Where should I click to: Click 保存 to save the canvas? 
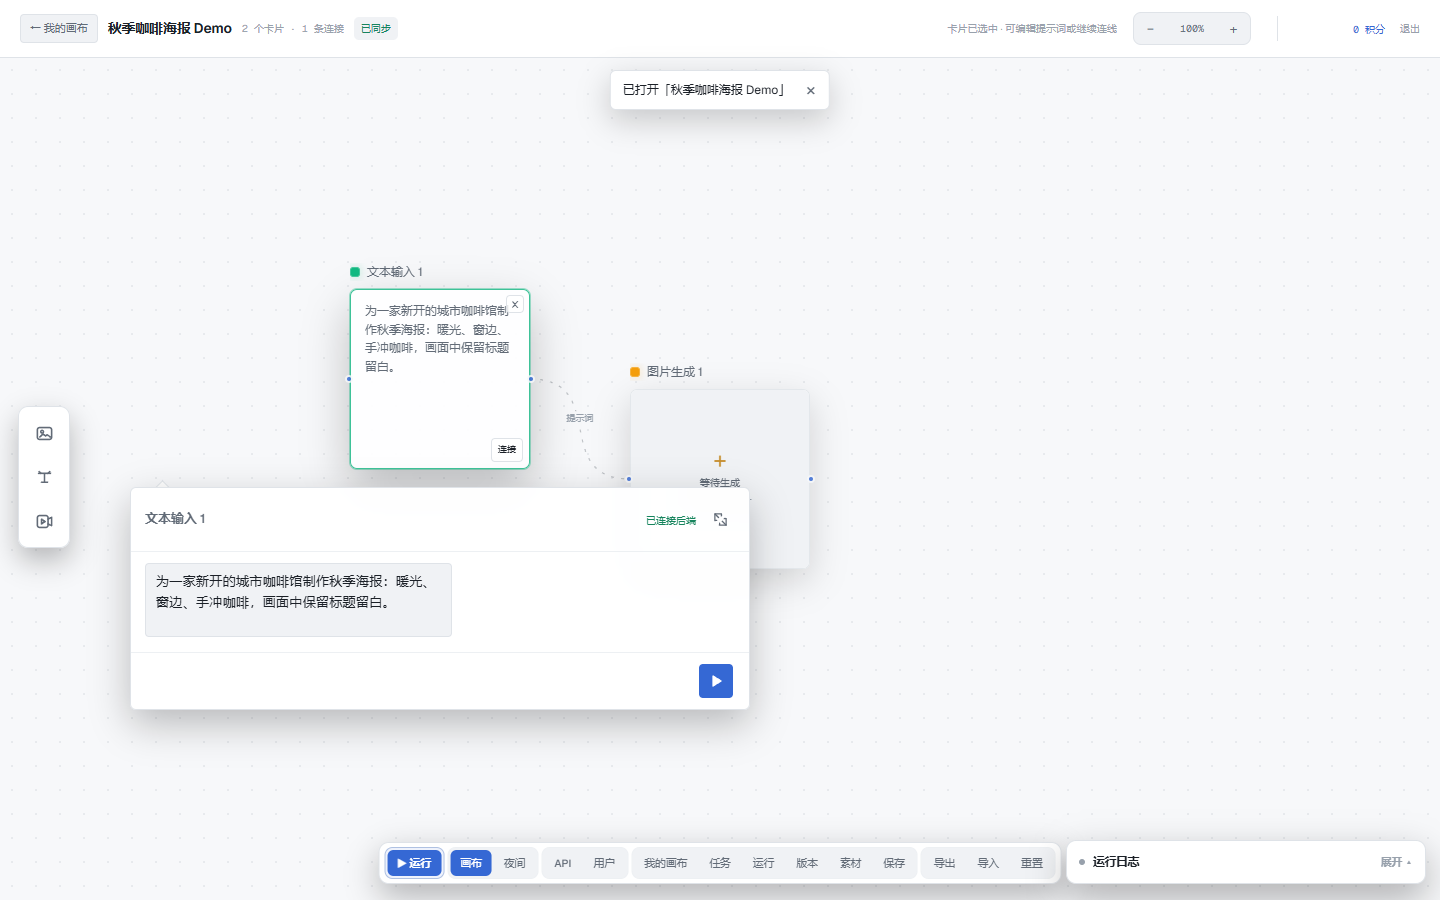[894, 863]
